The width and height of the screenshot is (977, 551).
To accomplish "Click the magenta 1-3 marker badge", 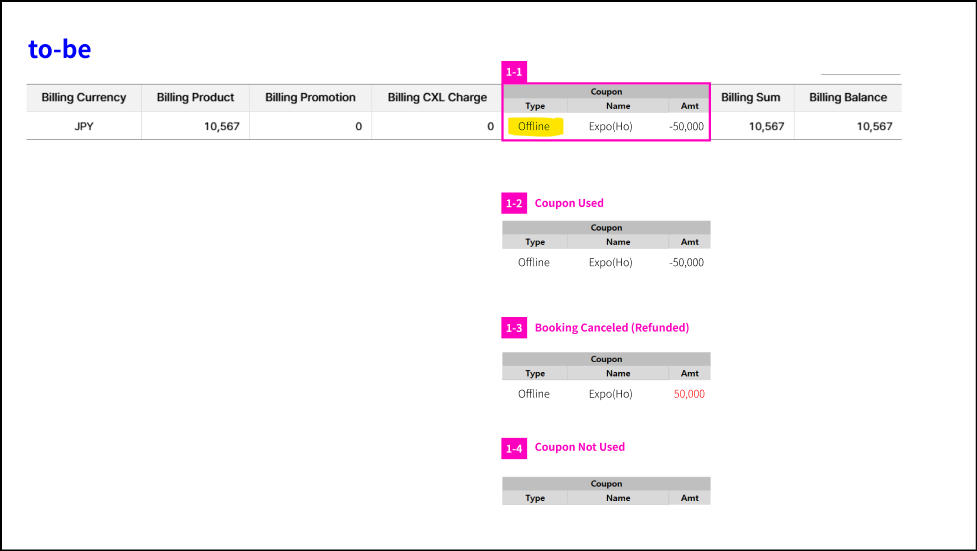I will coord(513,327).
